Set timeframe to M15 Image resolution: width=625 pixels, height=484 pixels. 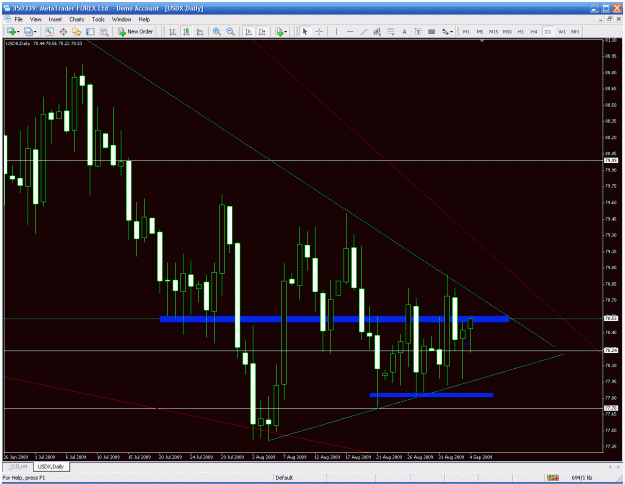[493, 31]
